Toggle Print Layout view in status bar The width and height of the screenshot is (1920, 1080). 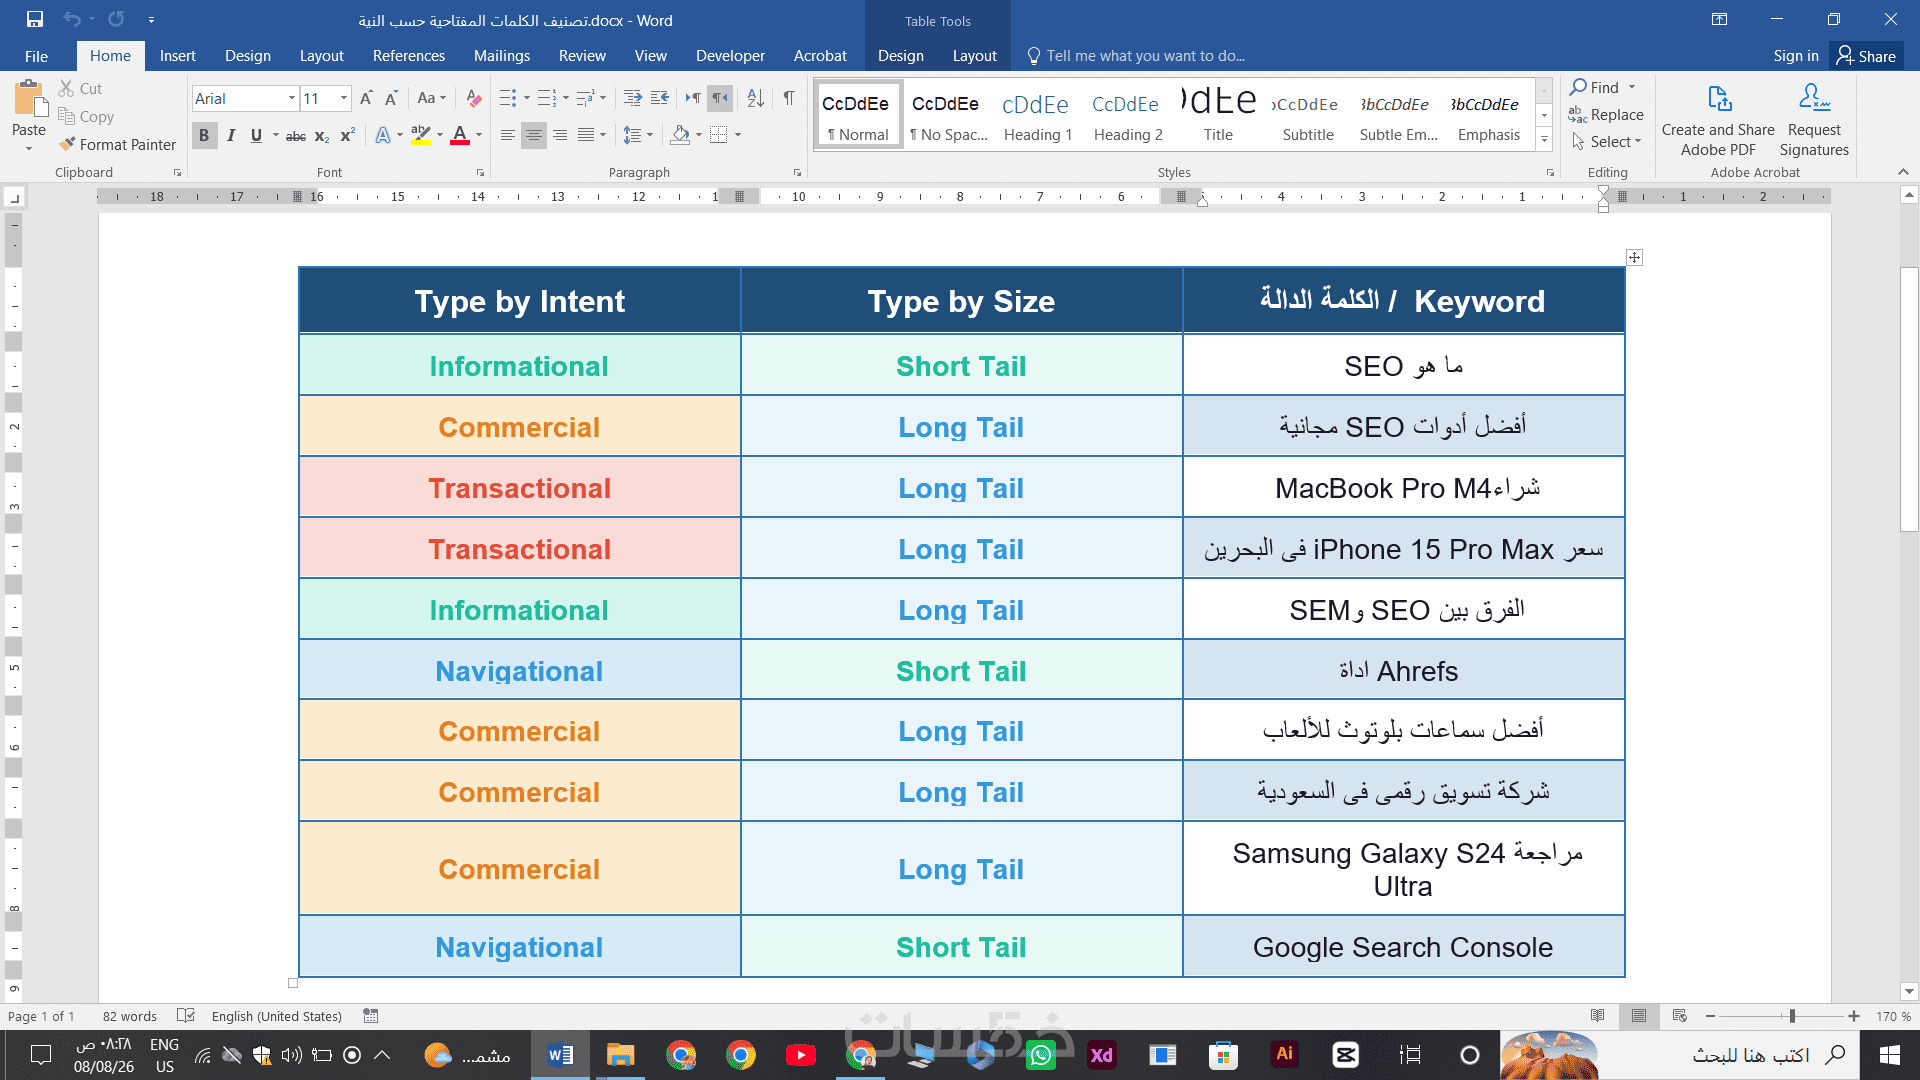click(1639, 1016)
